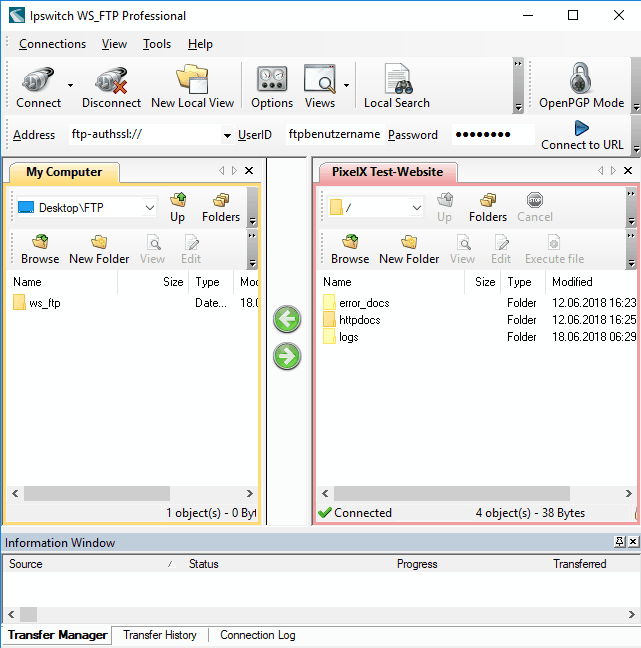Viewport: 641px width, 648px height.
Task: Open Folders in PixelX remote pane
Action: (488, 208)
